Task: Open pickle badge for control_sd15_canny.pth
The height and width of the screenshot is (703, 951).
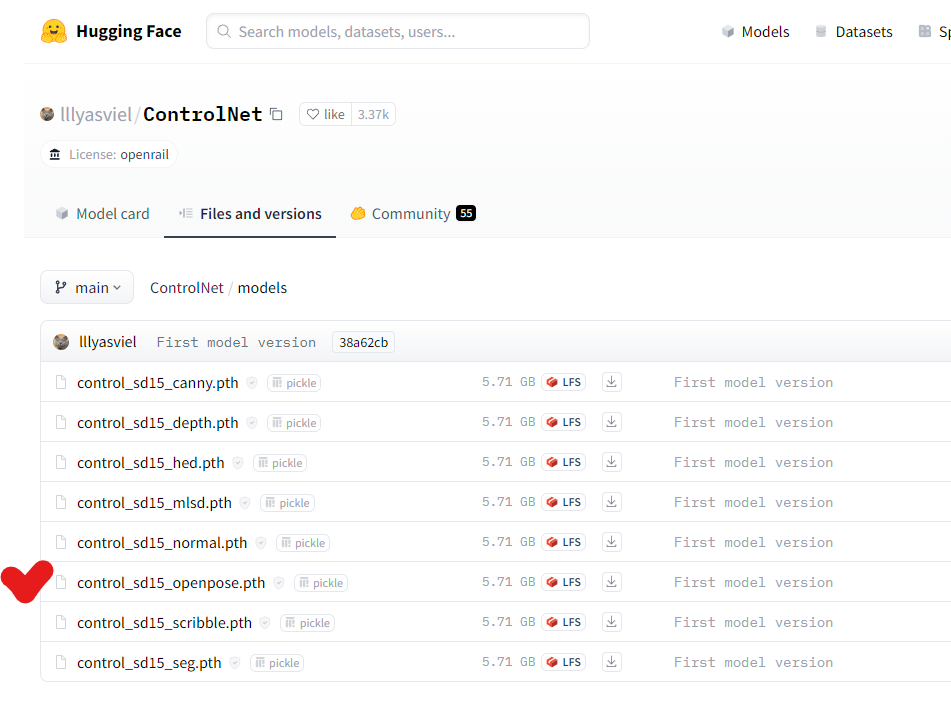Action: (x=294, y=383)
